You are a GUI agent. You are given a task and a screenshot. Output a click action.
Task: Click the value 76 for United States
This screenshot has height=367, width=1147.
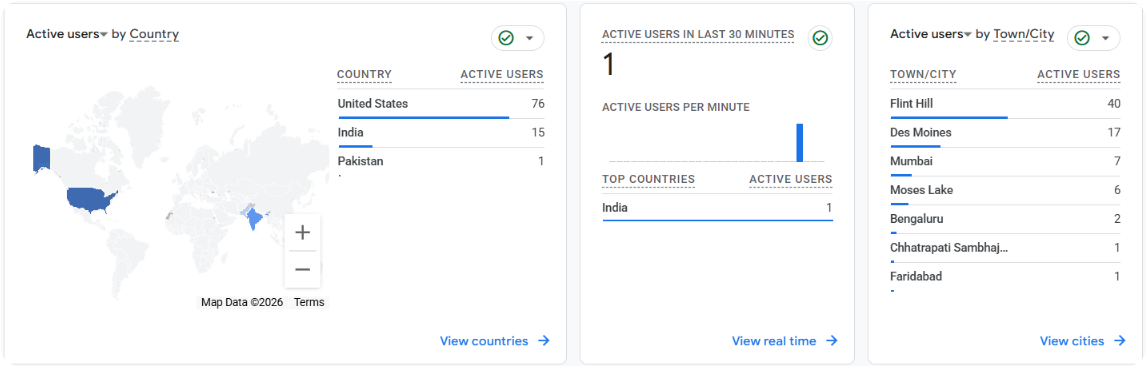[538, 104]
